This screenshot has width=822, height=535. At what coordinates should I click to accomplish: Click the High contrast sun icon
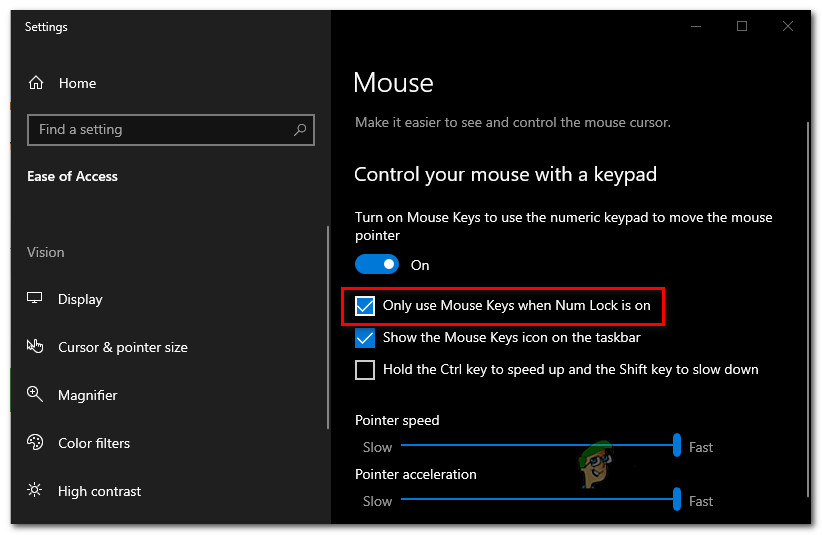[x=35, y=491]
